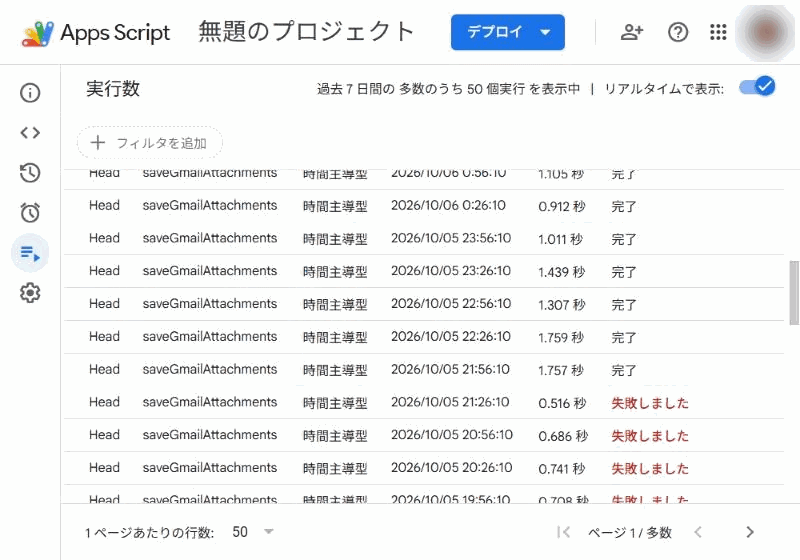
Task: Toggle the リアルタイムで表示 switch
Action: (757, 87)
